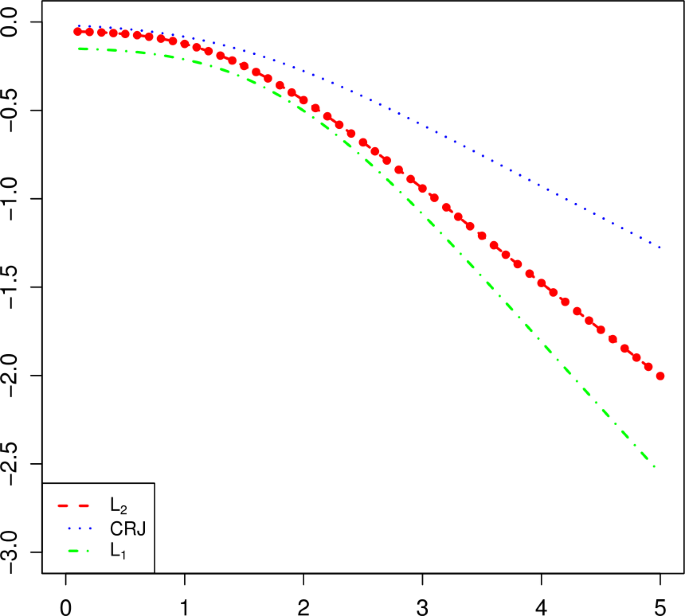This screenshot has width=685, height=616.
Task: Select the L1 legend label text
Action: click(x=116, y=550)
